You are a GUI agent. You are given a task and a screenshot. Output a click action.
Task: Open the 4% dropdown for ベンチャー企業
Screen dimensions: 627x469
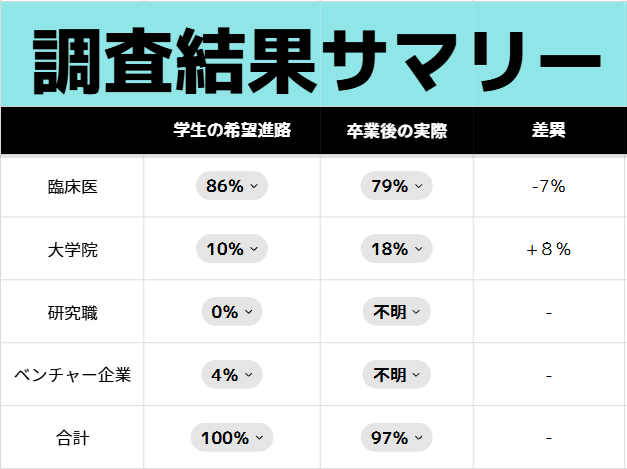(x=231, y=375)
